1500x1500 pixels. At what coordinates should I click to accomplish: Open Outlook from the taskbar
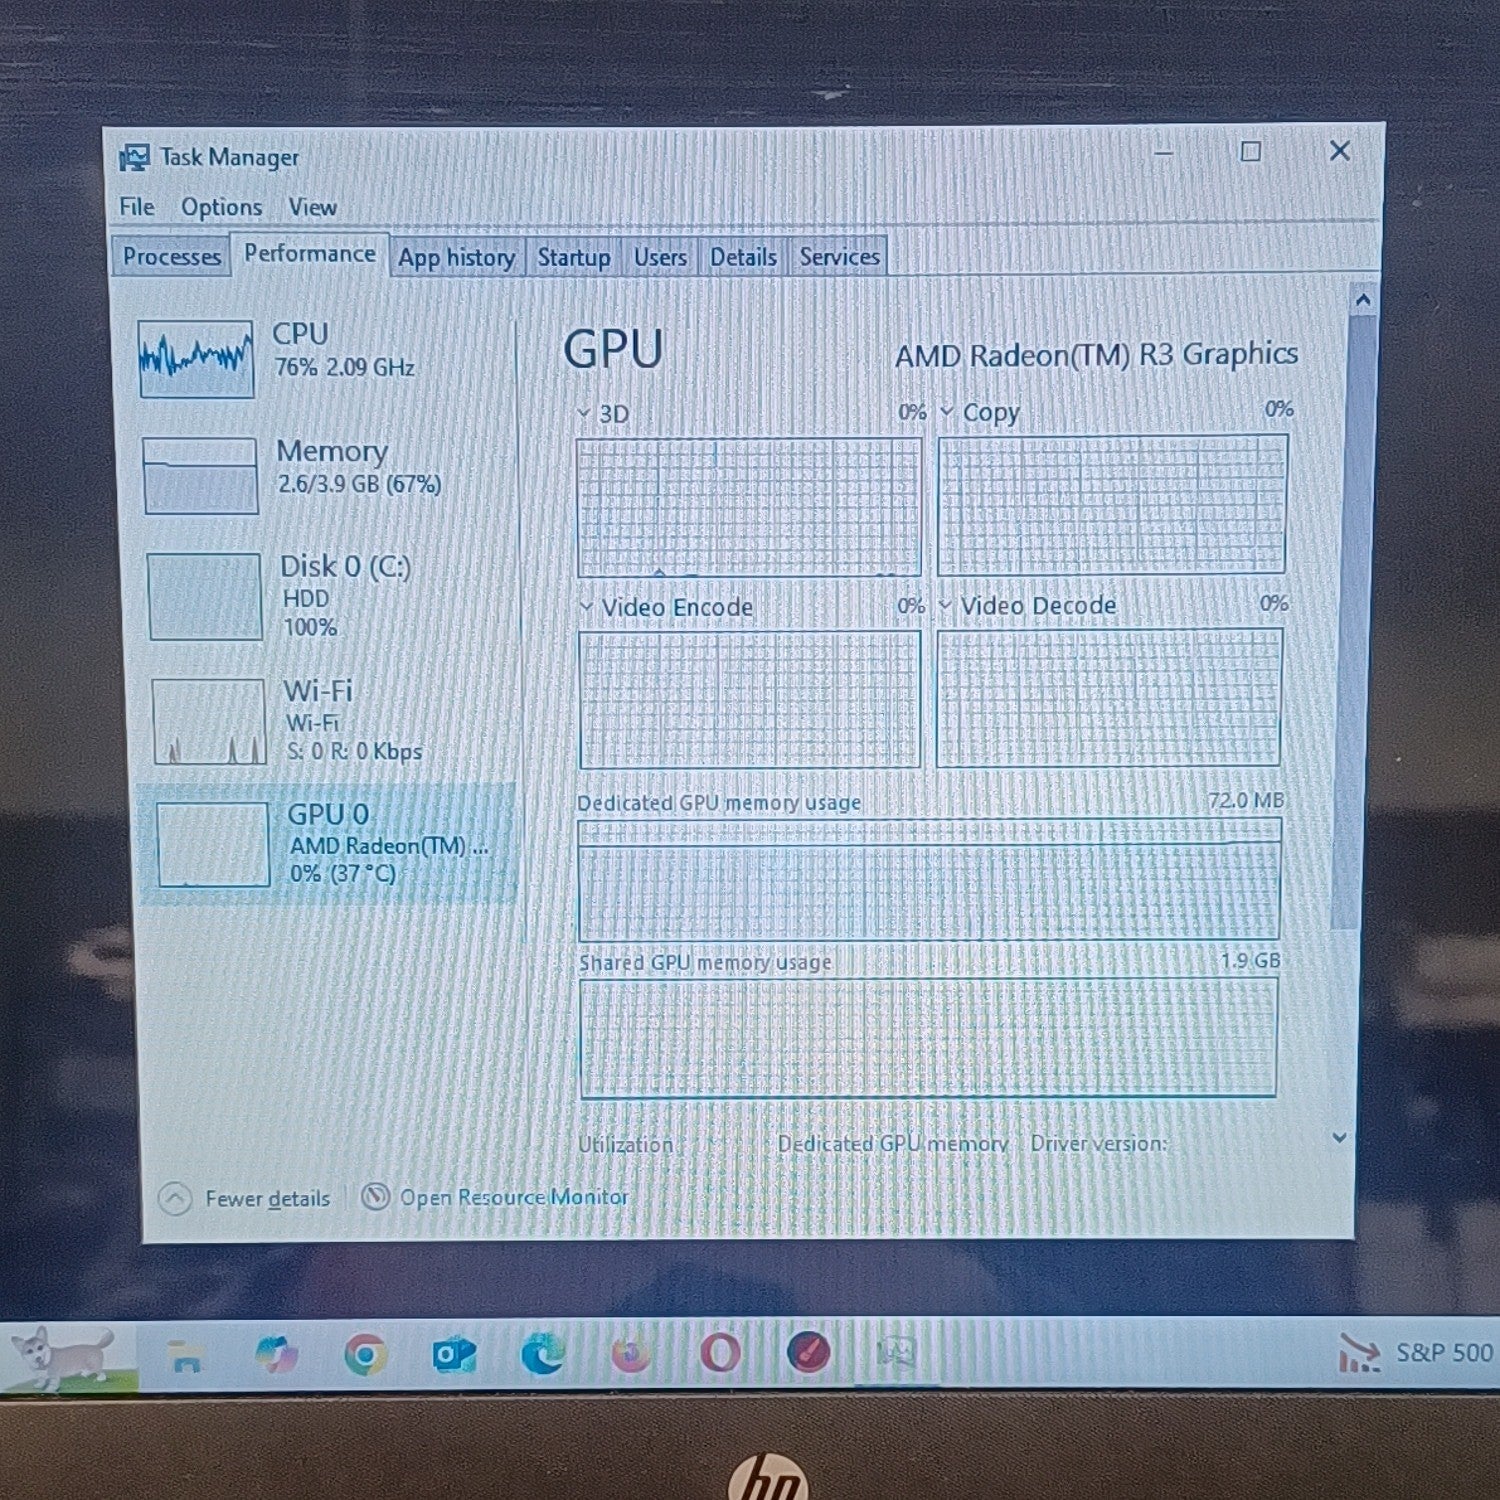[454, 1355]
